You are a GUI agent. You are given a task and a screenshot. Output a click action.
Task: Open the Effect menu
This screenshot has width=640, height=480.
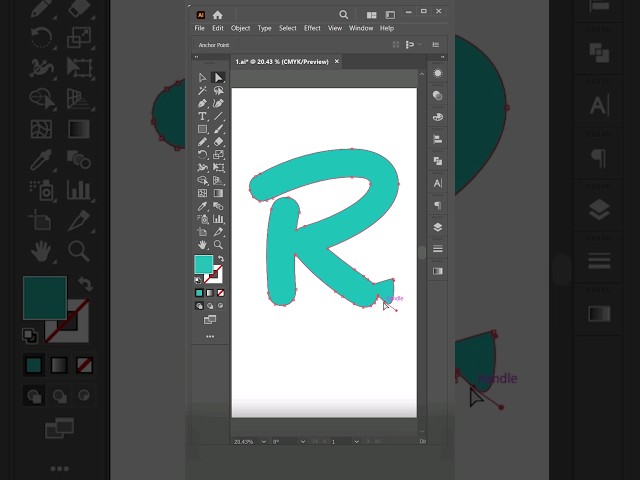312,28
